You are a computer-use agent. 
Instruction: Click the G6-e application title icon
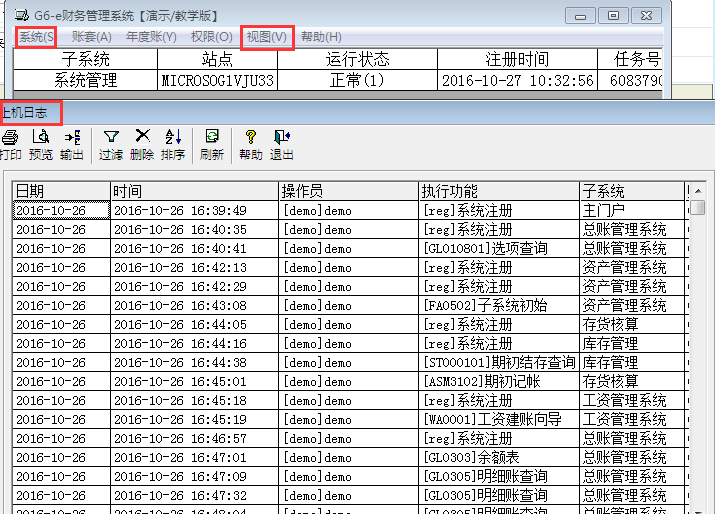22,16
